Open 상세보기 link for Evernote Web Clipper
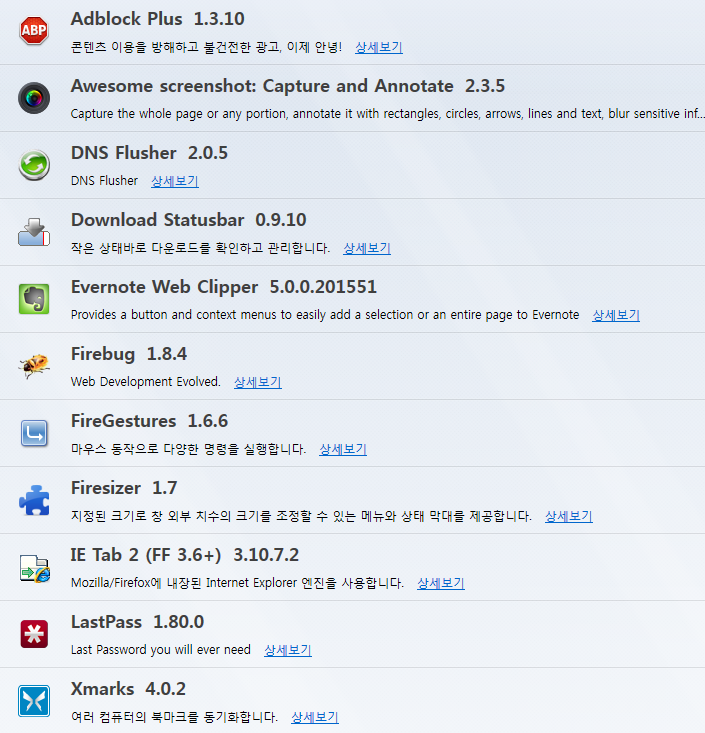This screenshot has height=733, width=705. click(616, 315)
